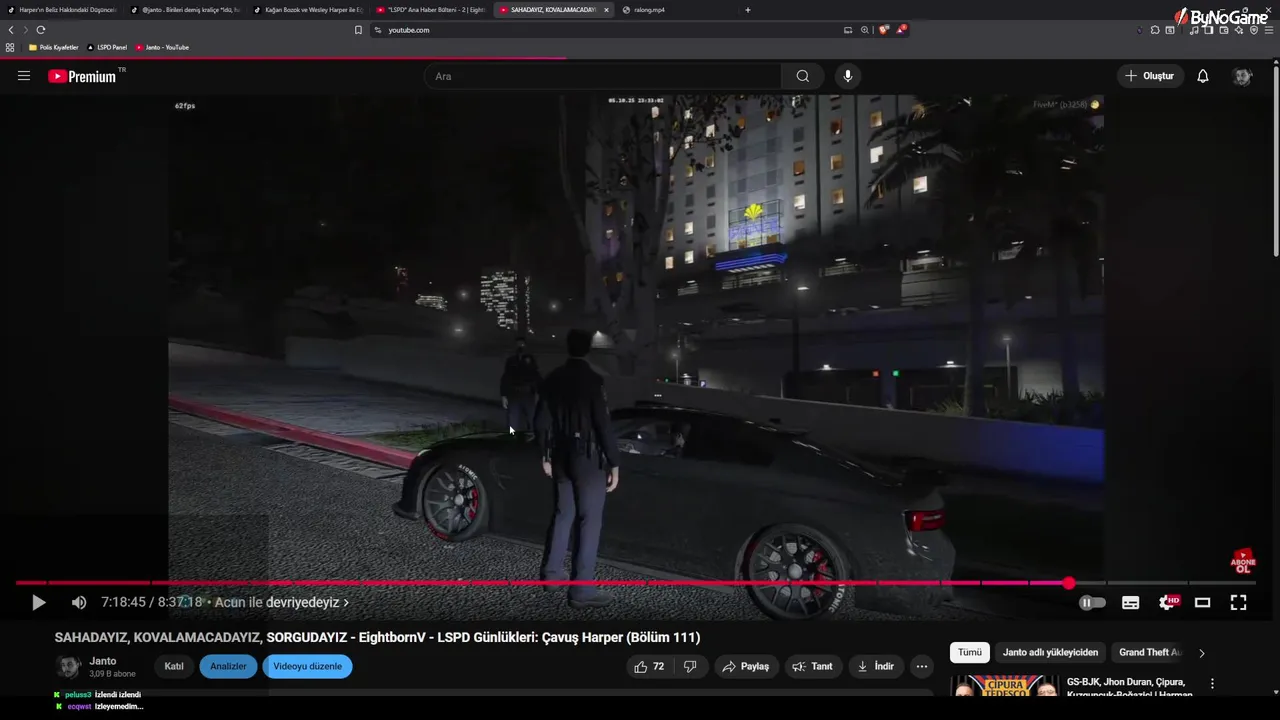This screenshot has height=720, width=1280.
Task: Open the Janto - YouTube bookmark
Action: pos(162,47)
